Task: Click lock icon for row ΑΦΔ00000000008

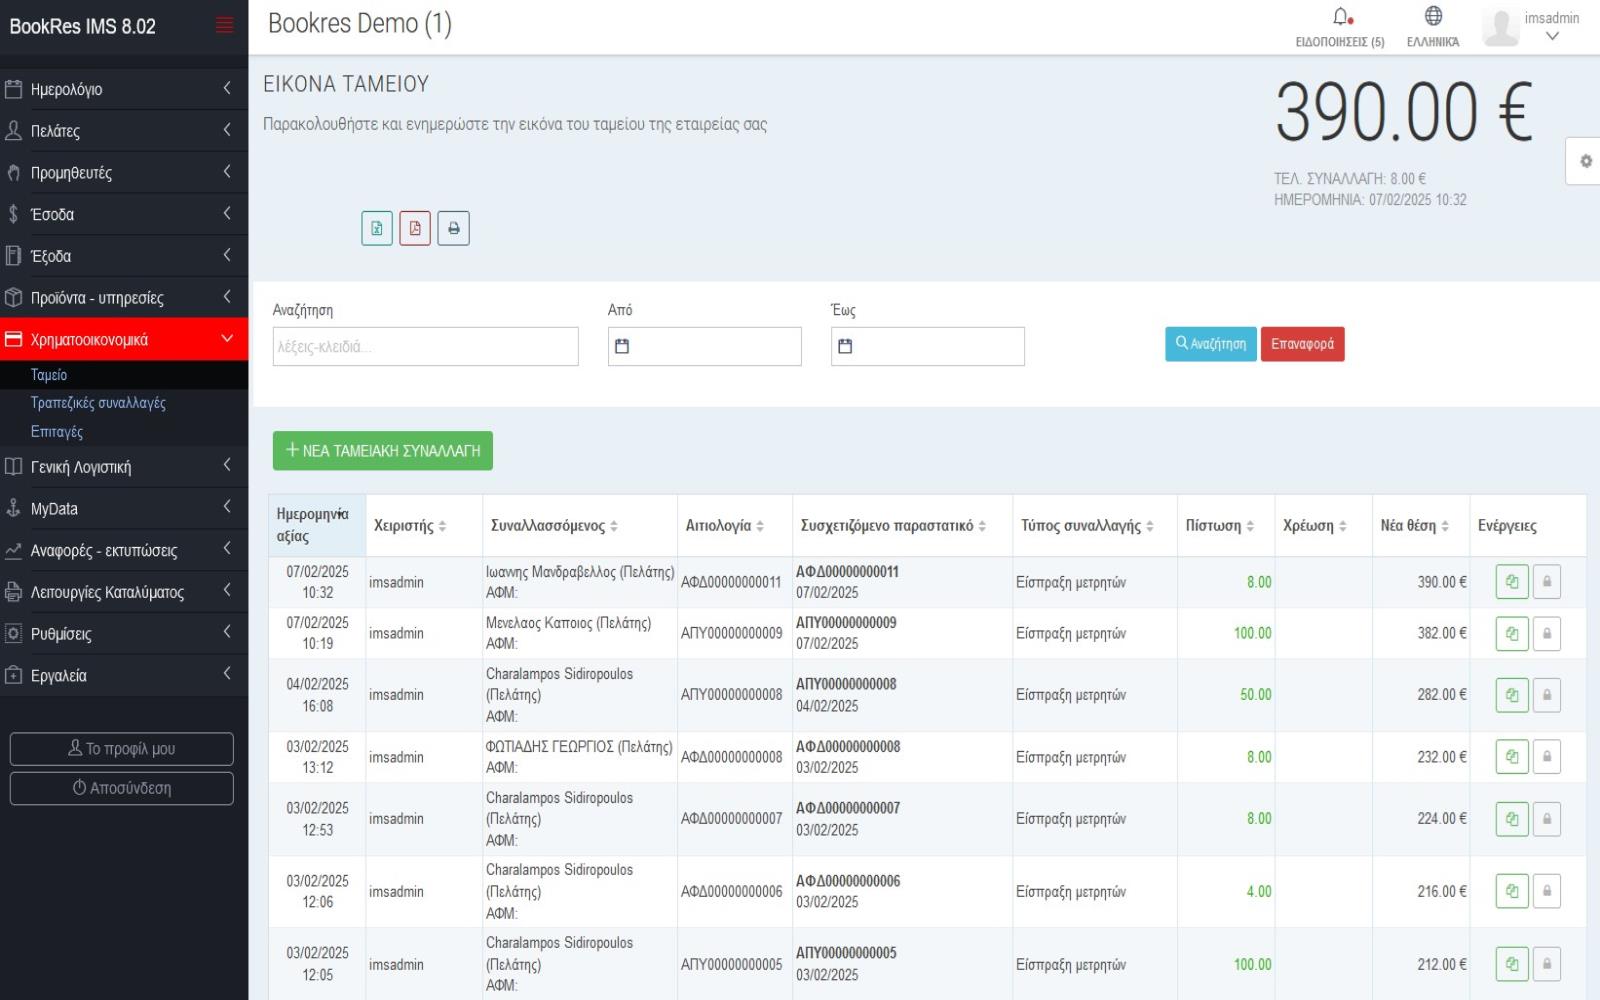Action: pos(1547,757)
